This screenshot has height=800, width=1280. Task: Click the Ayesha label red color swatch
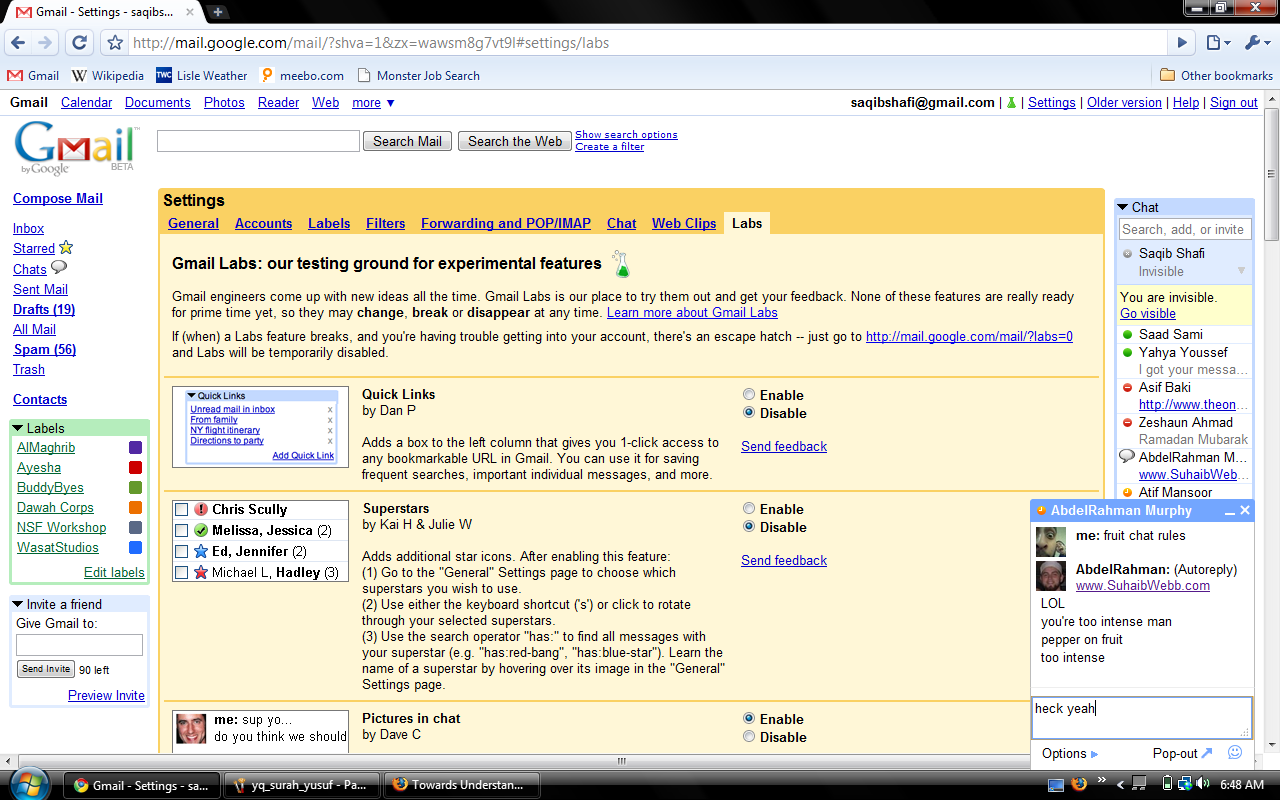[135, 467]
